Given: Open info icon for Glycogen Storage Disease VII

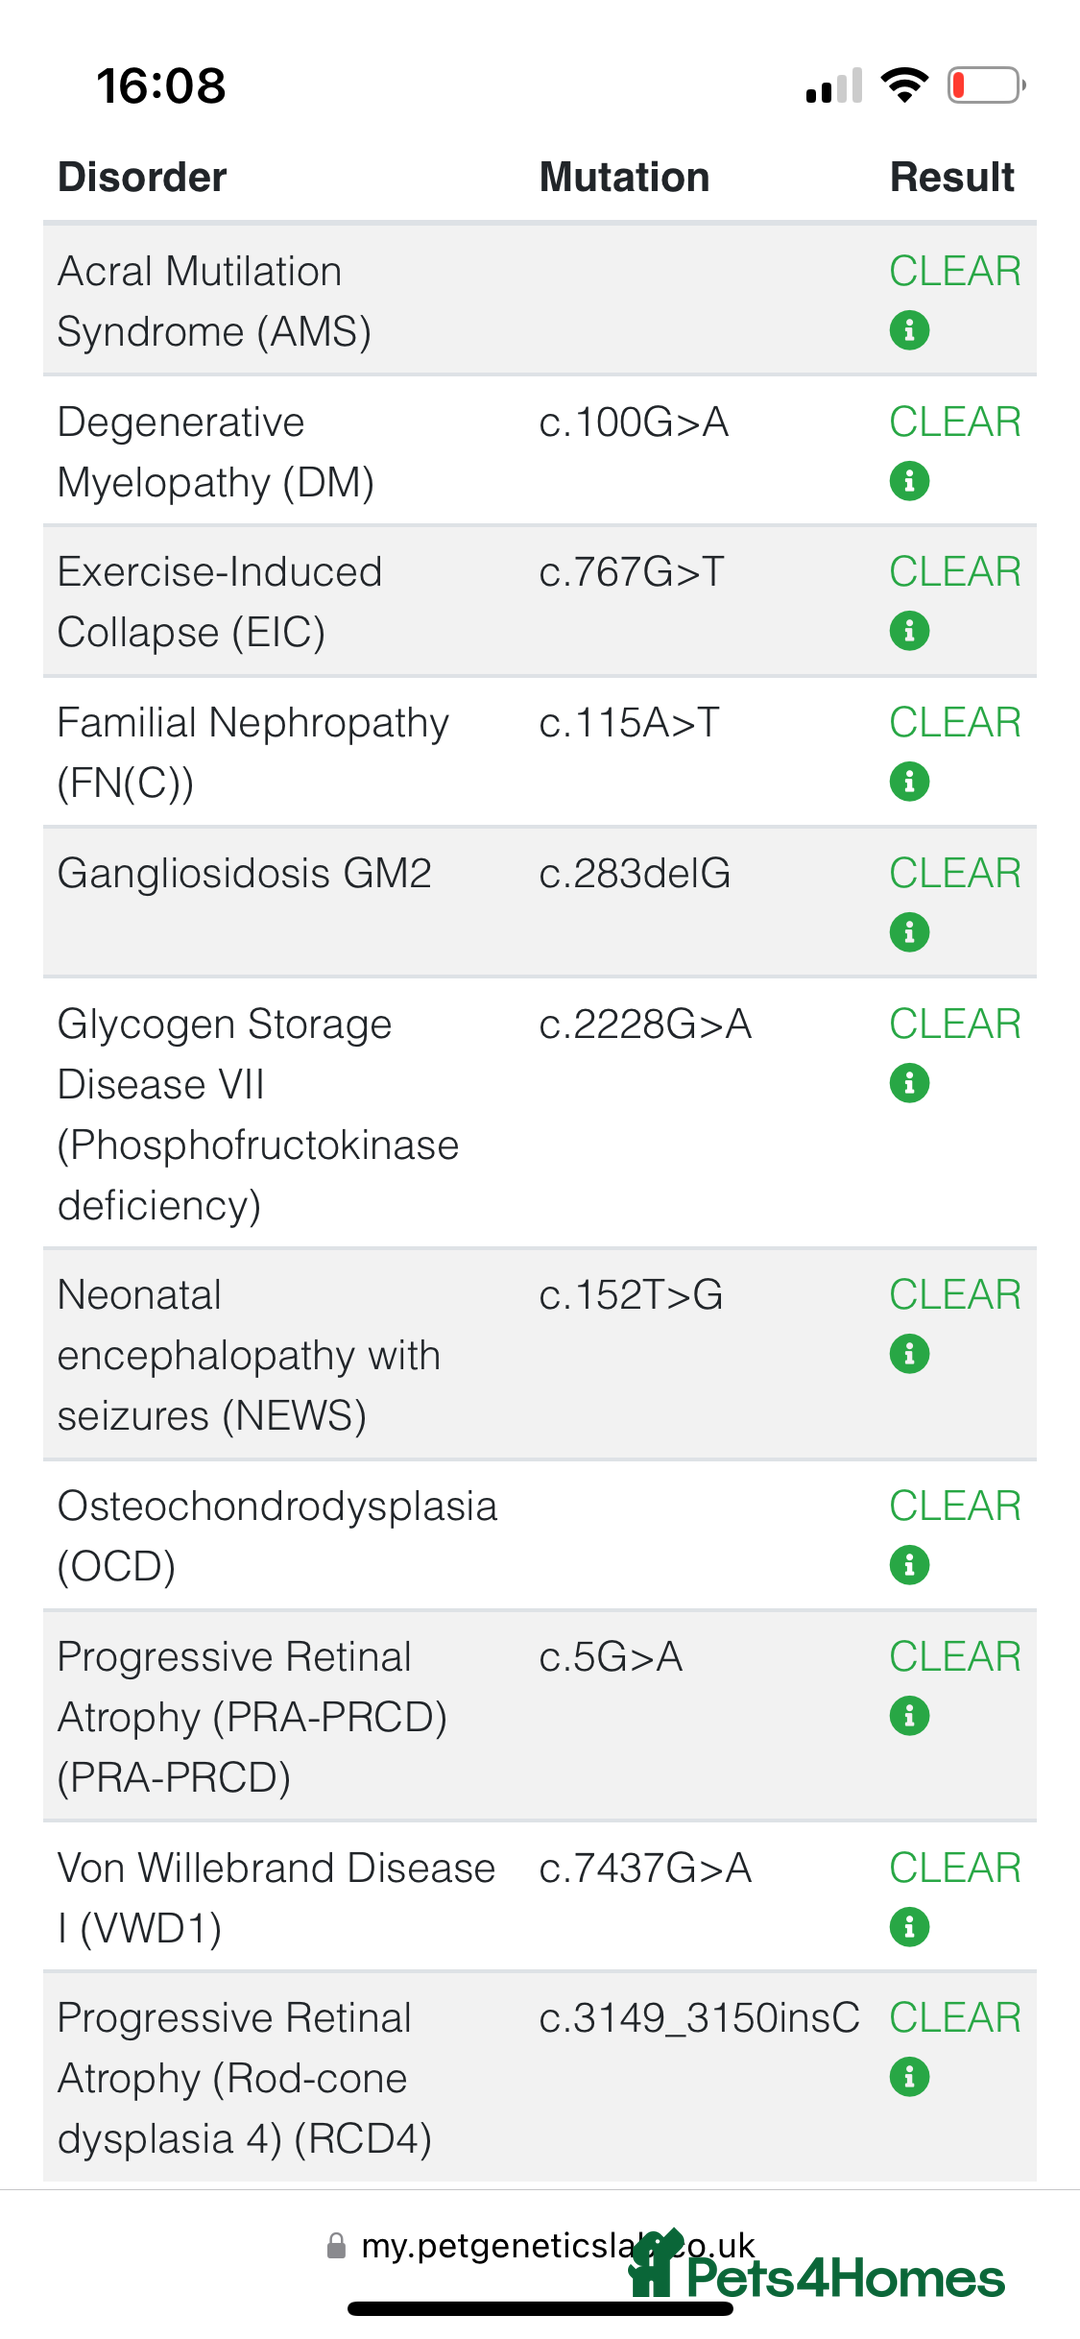Looking at the screenshot, I should [909, 1083].
